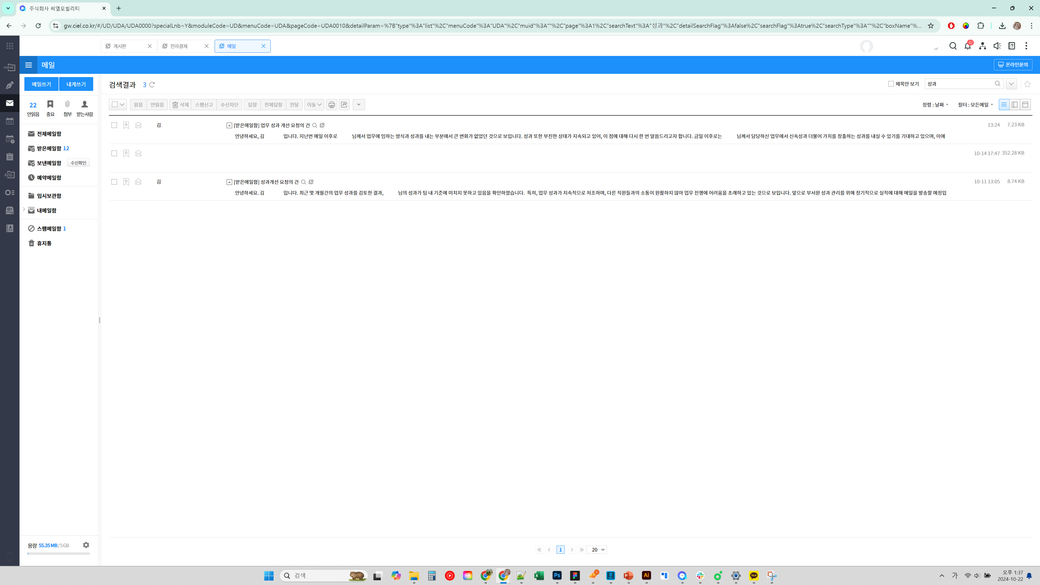Click the 온라인문의 button
The width and height of the screenshot is (1040, 585).
point(1013,65)
